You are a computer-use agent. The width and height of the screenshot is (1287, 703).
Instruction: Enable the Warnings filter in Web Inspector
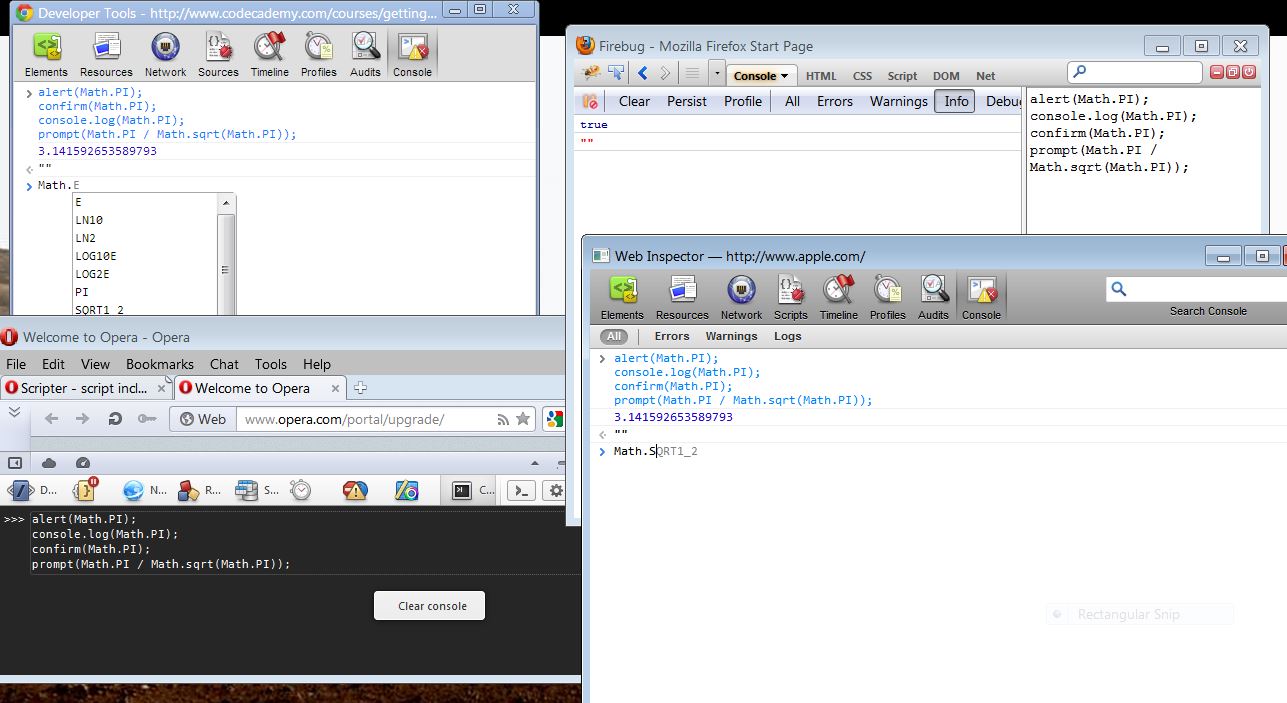coord(731,336)
